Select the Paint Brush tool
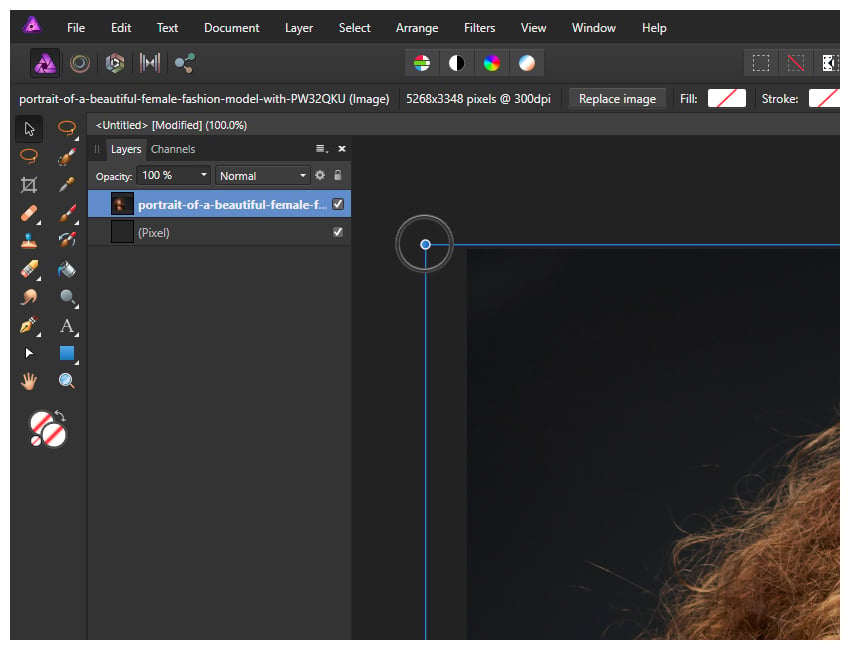The image size is (850, 650). click(x=67, y=213)
